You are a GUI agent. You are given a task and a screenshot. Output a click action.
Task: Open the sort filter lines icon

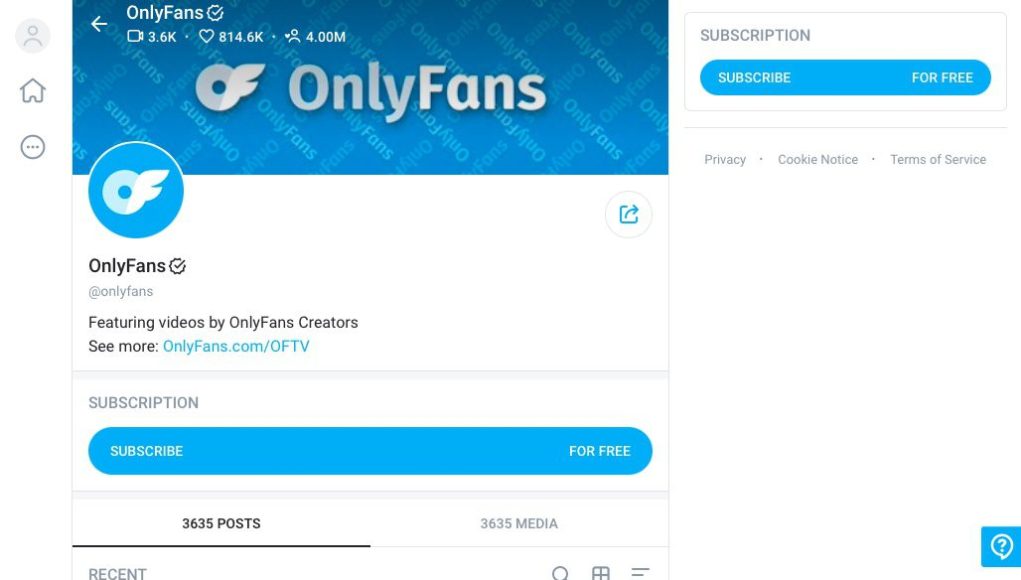[640, 573]
